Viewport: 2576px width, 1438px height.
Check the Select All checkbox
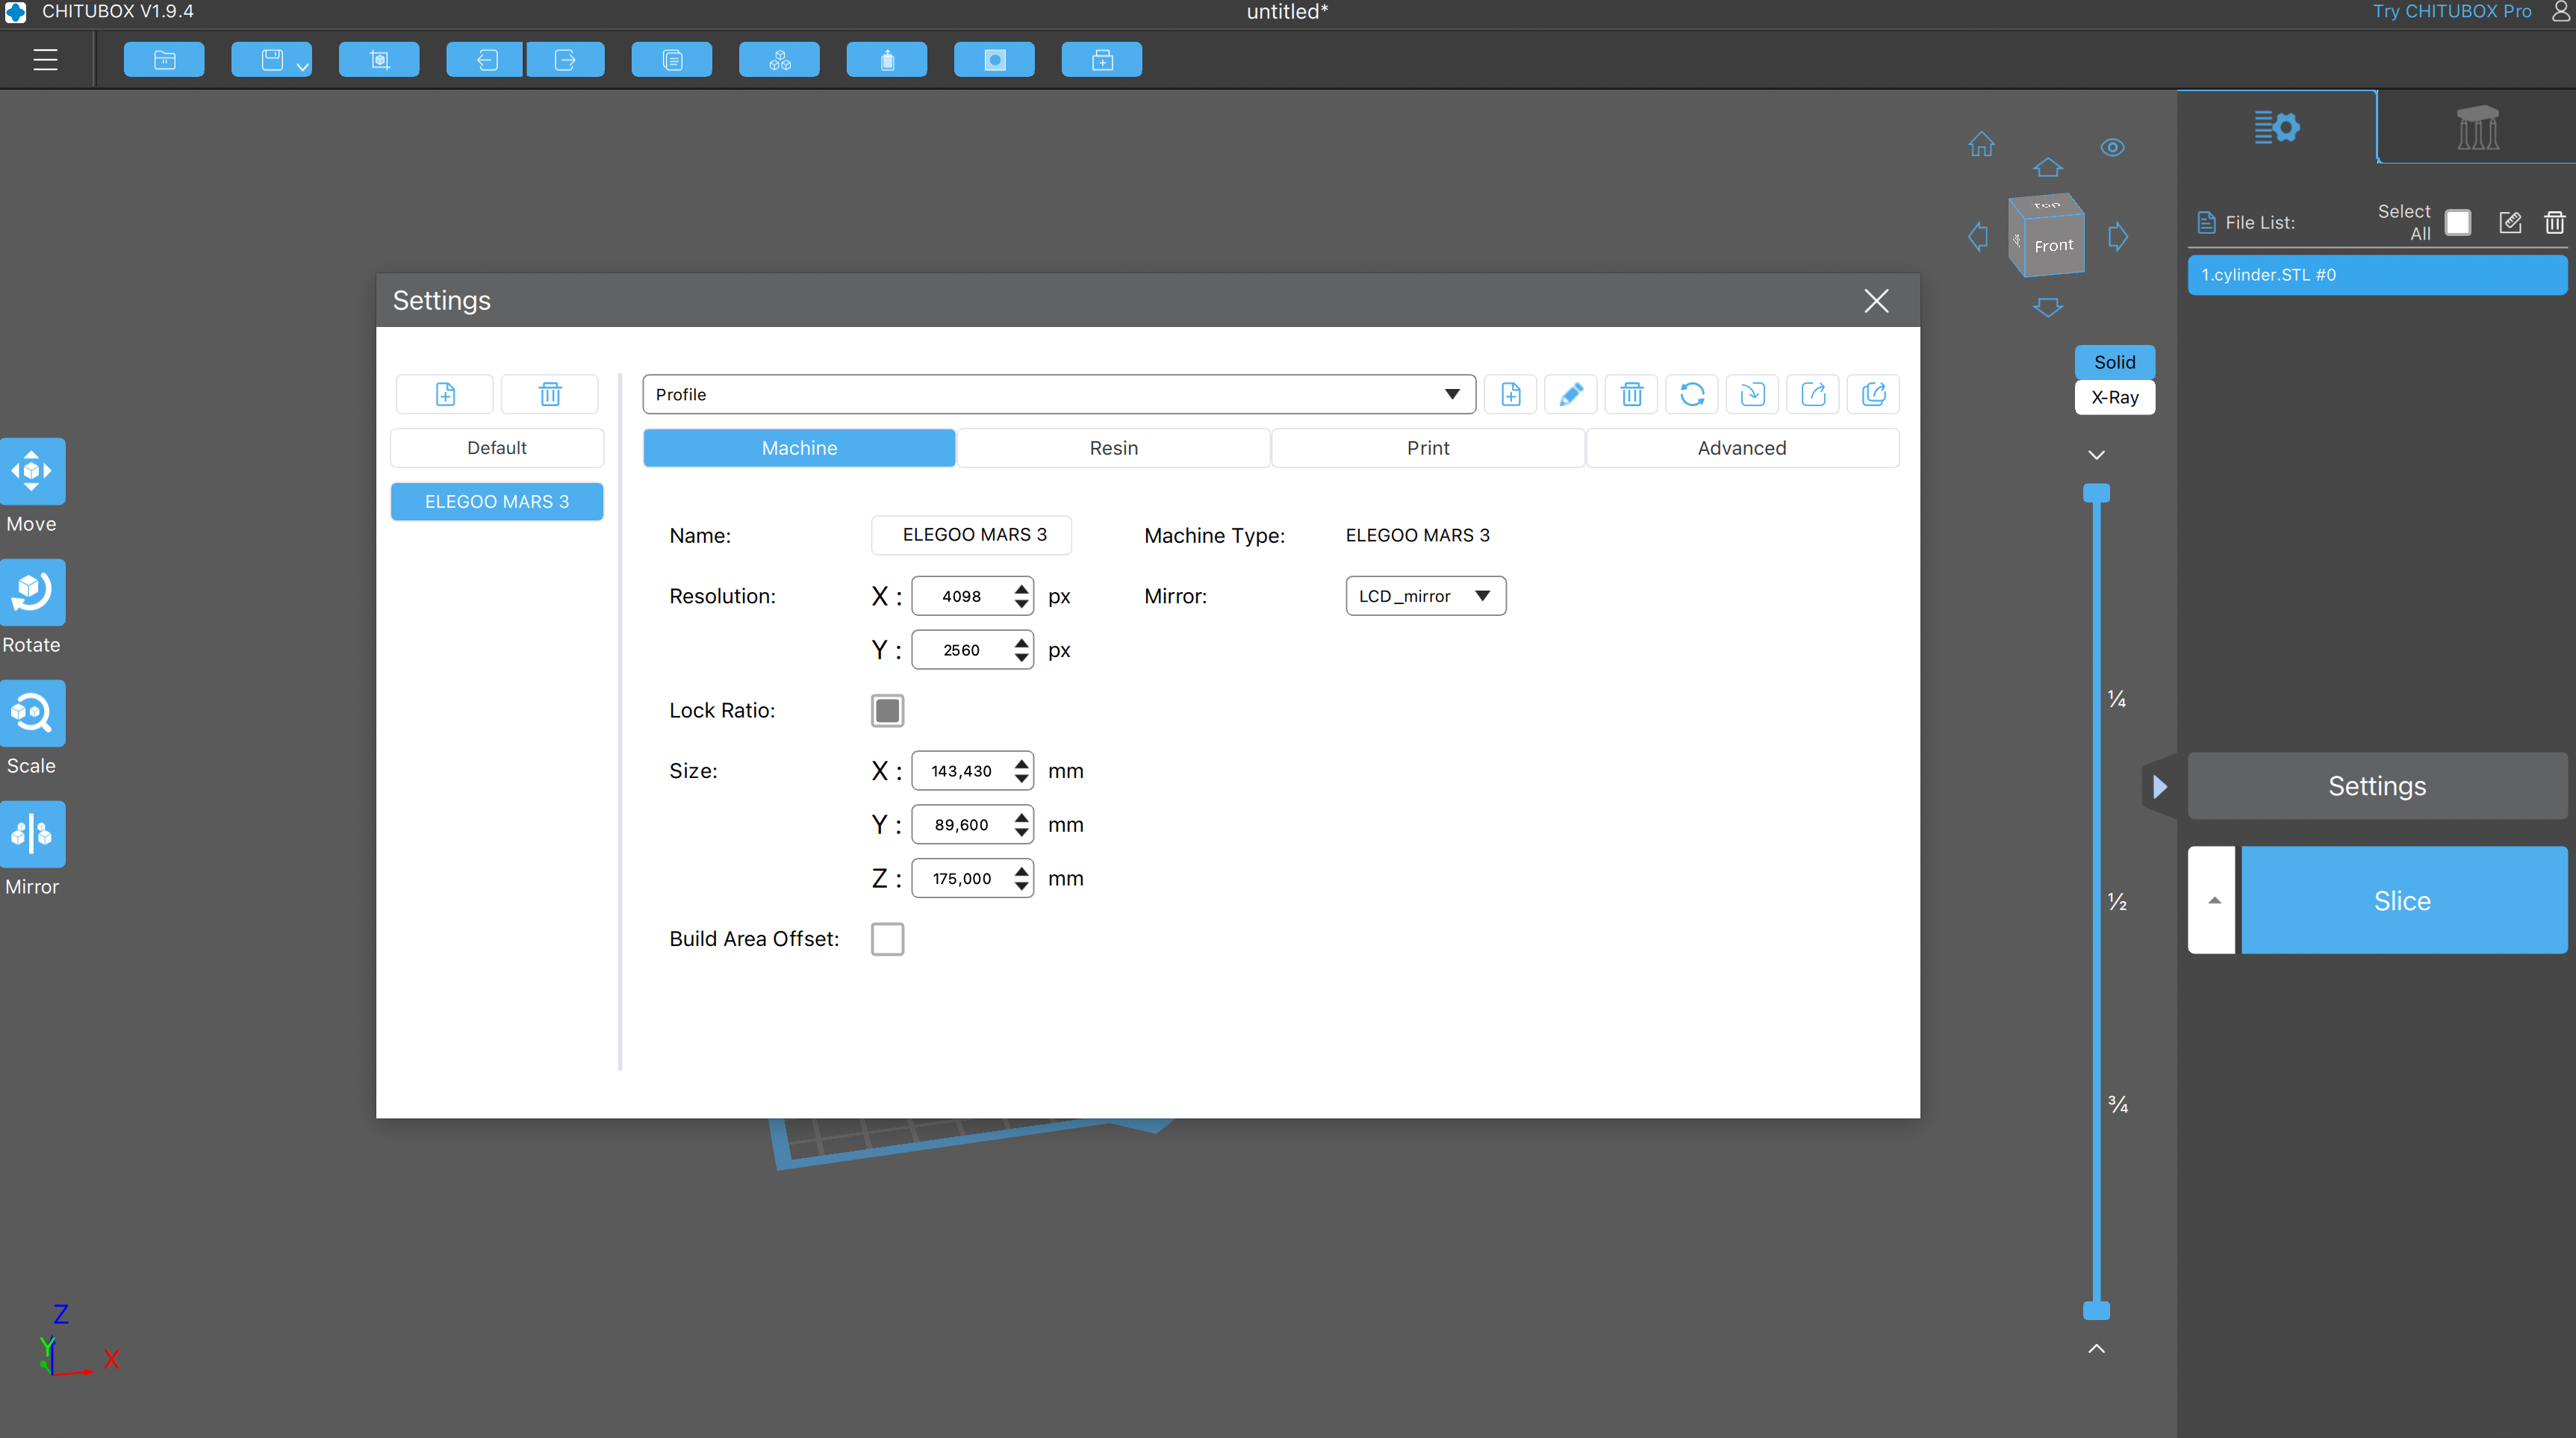[x=2458, y=222]
